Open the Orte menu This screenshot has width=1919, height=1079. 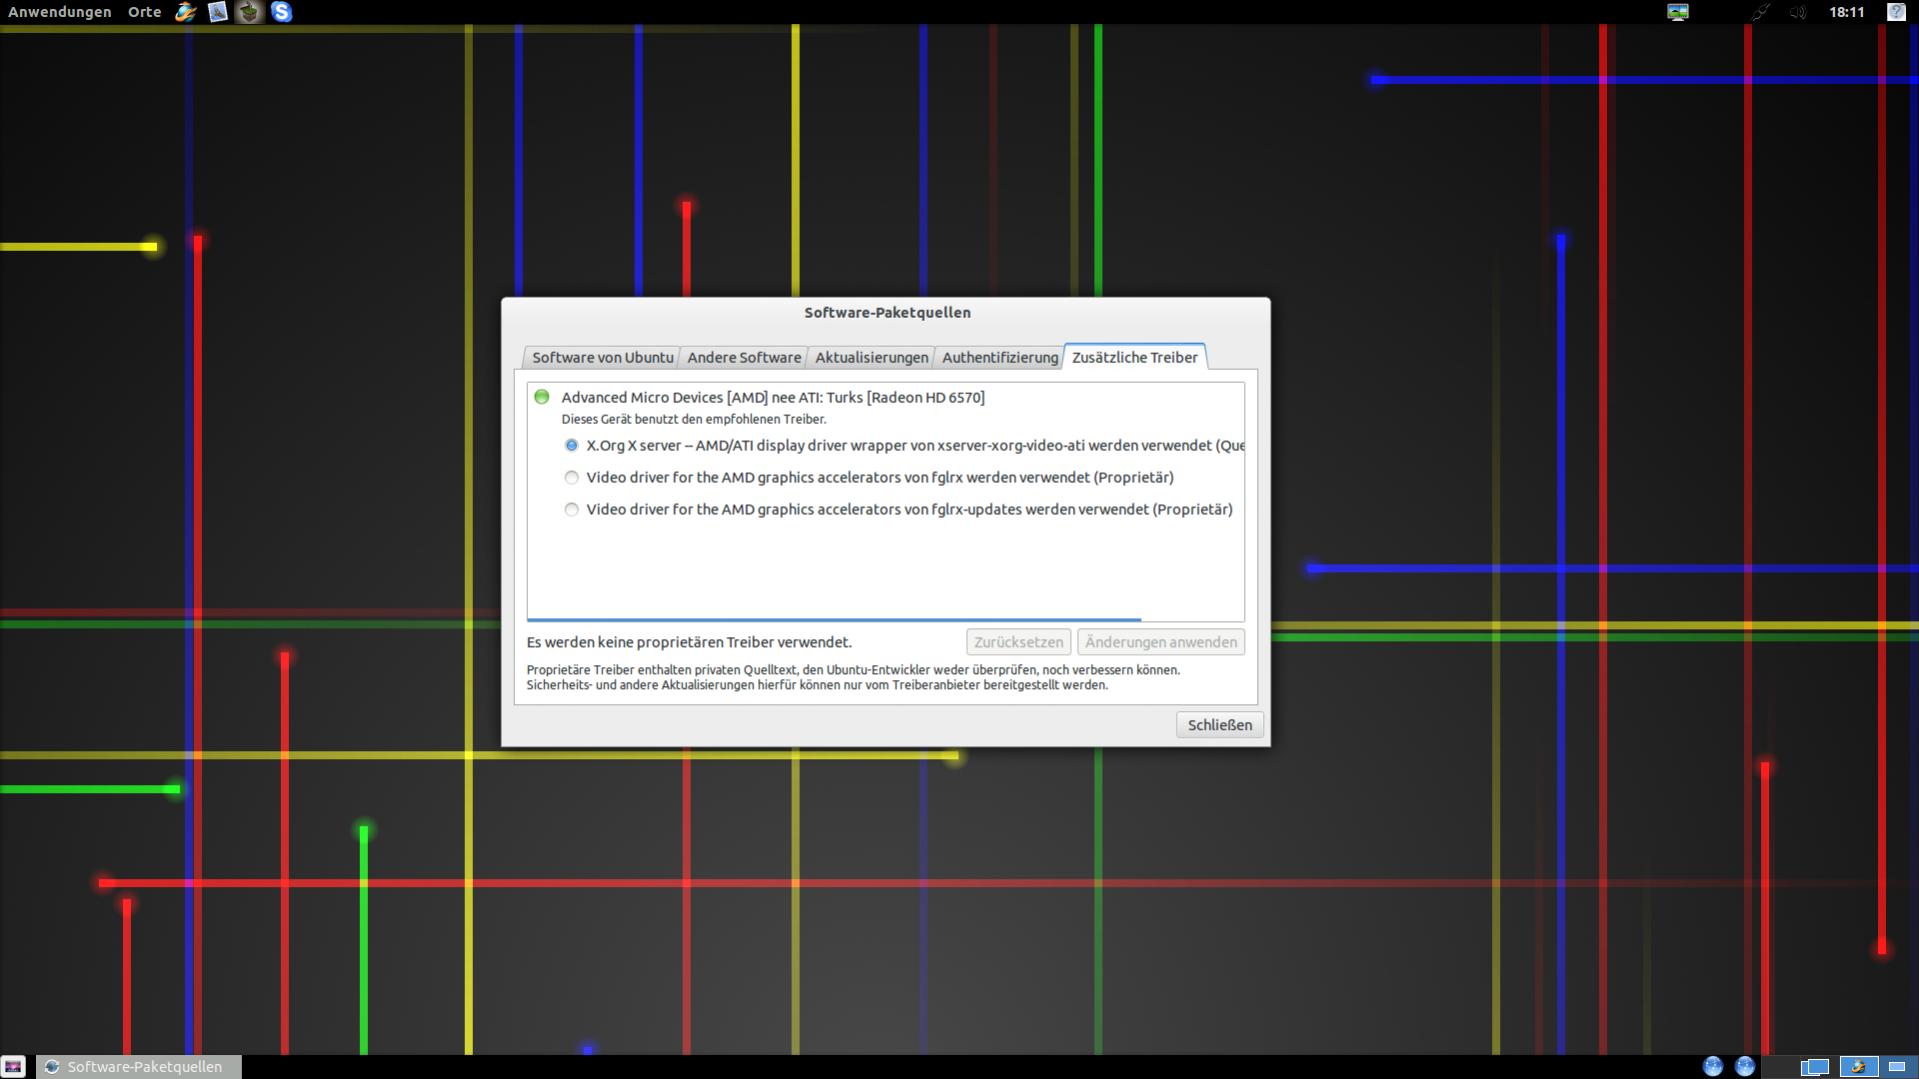tap(145, 12)
